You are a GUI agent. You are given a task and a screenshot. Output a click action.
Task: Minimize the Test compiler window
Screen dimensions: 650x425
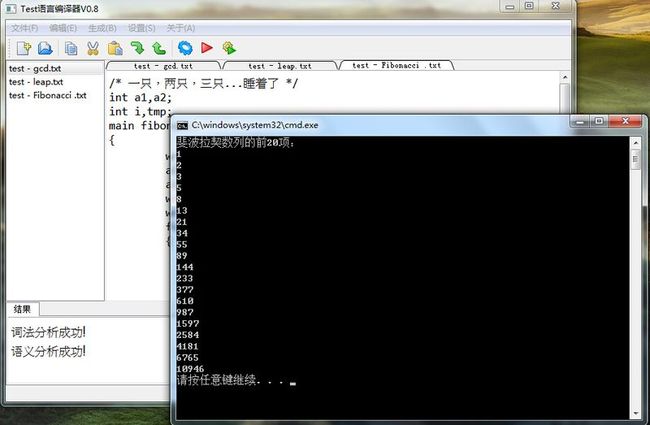510,6
